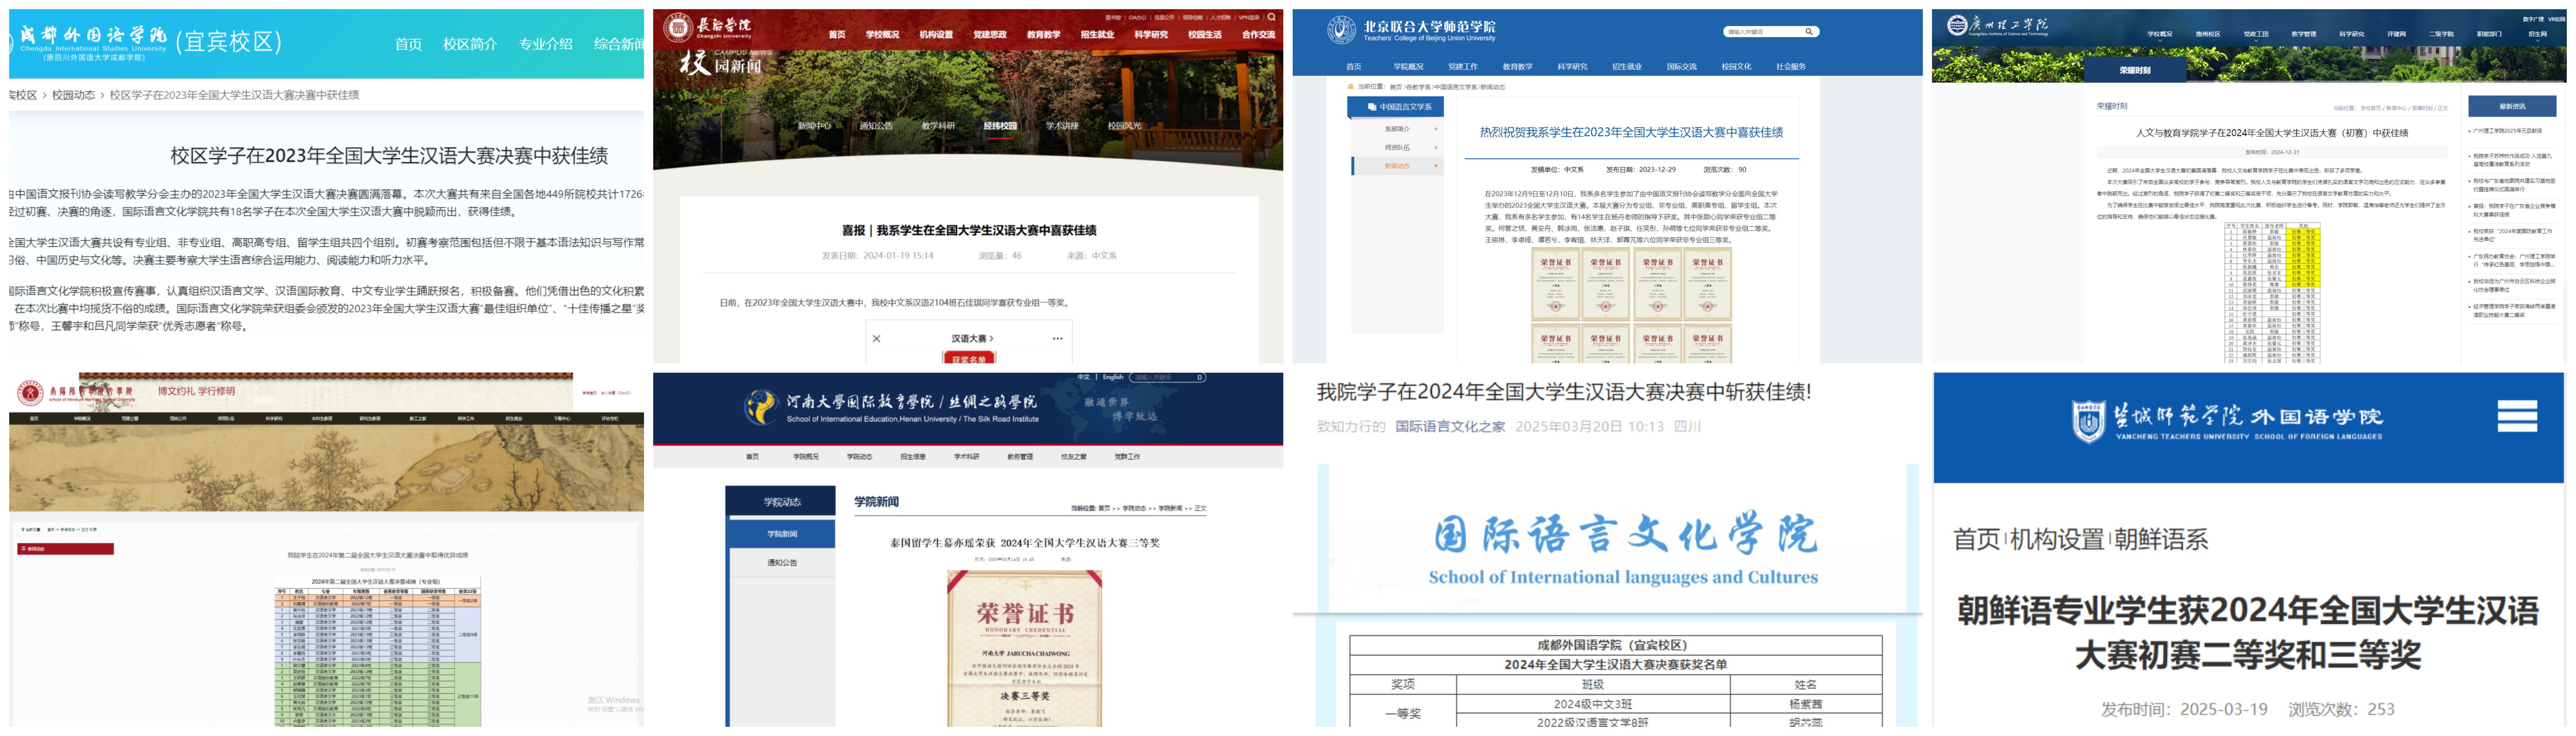
Task: Switch the Henan site language to 中文
Action: tap(1084, 377)
